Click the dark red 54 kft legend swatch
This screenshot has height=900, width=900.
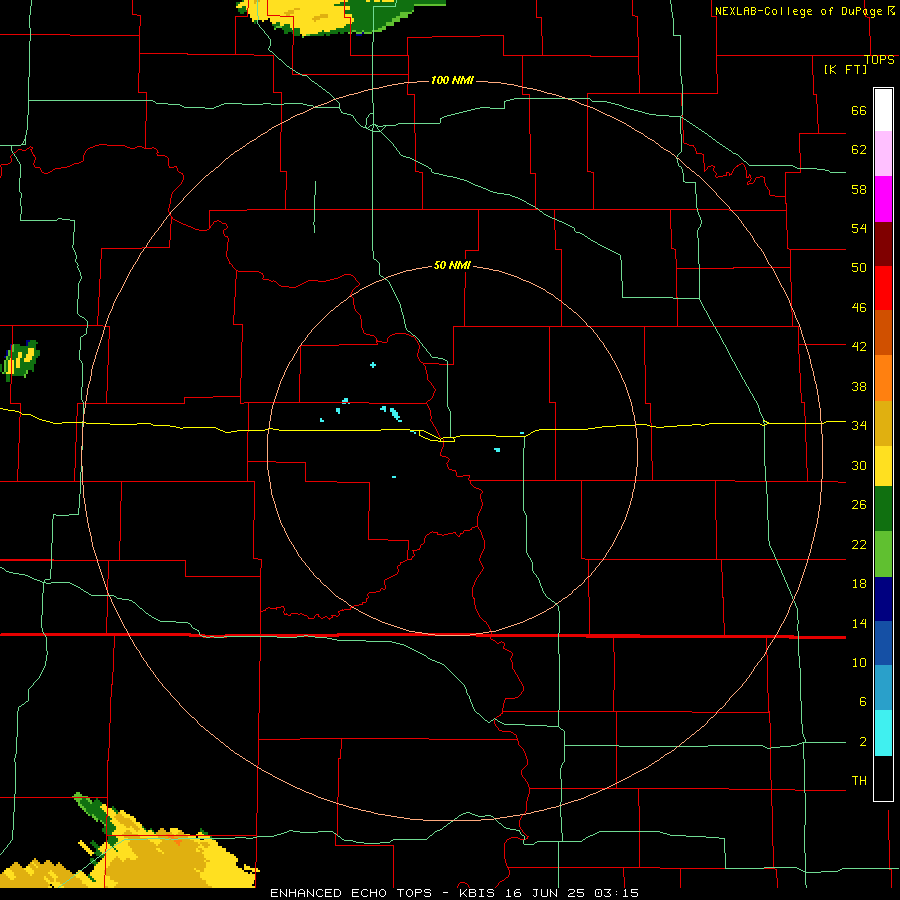883,244
